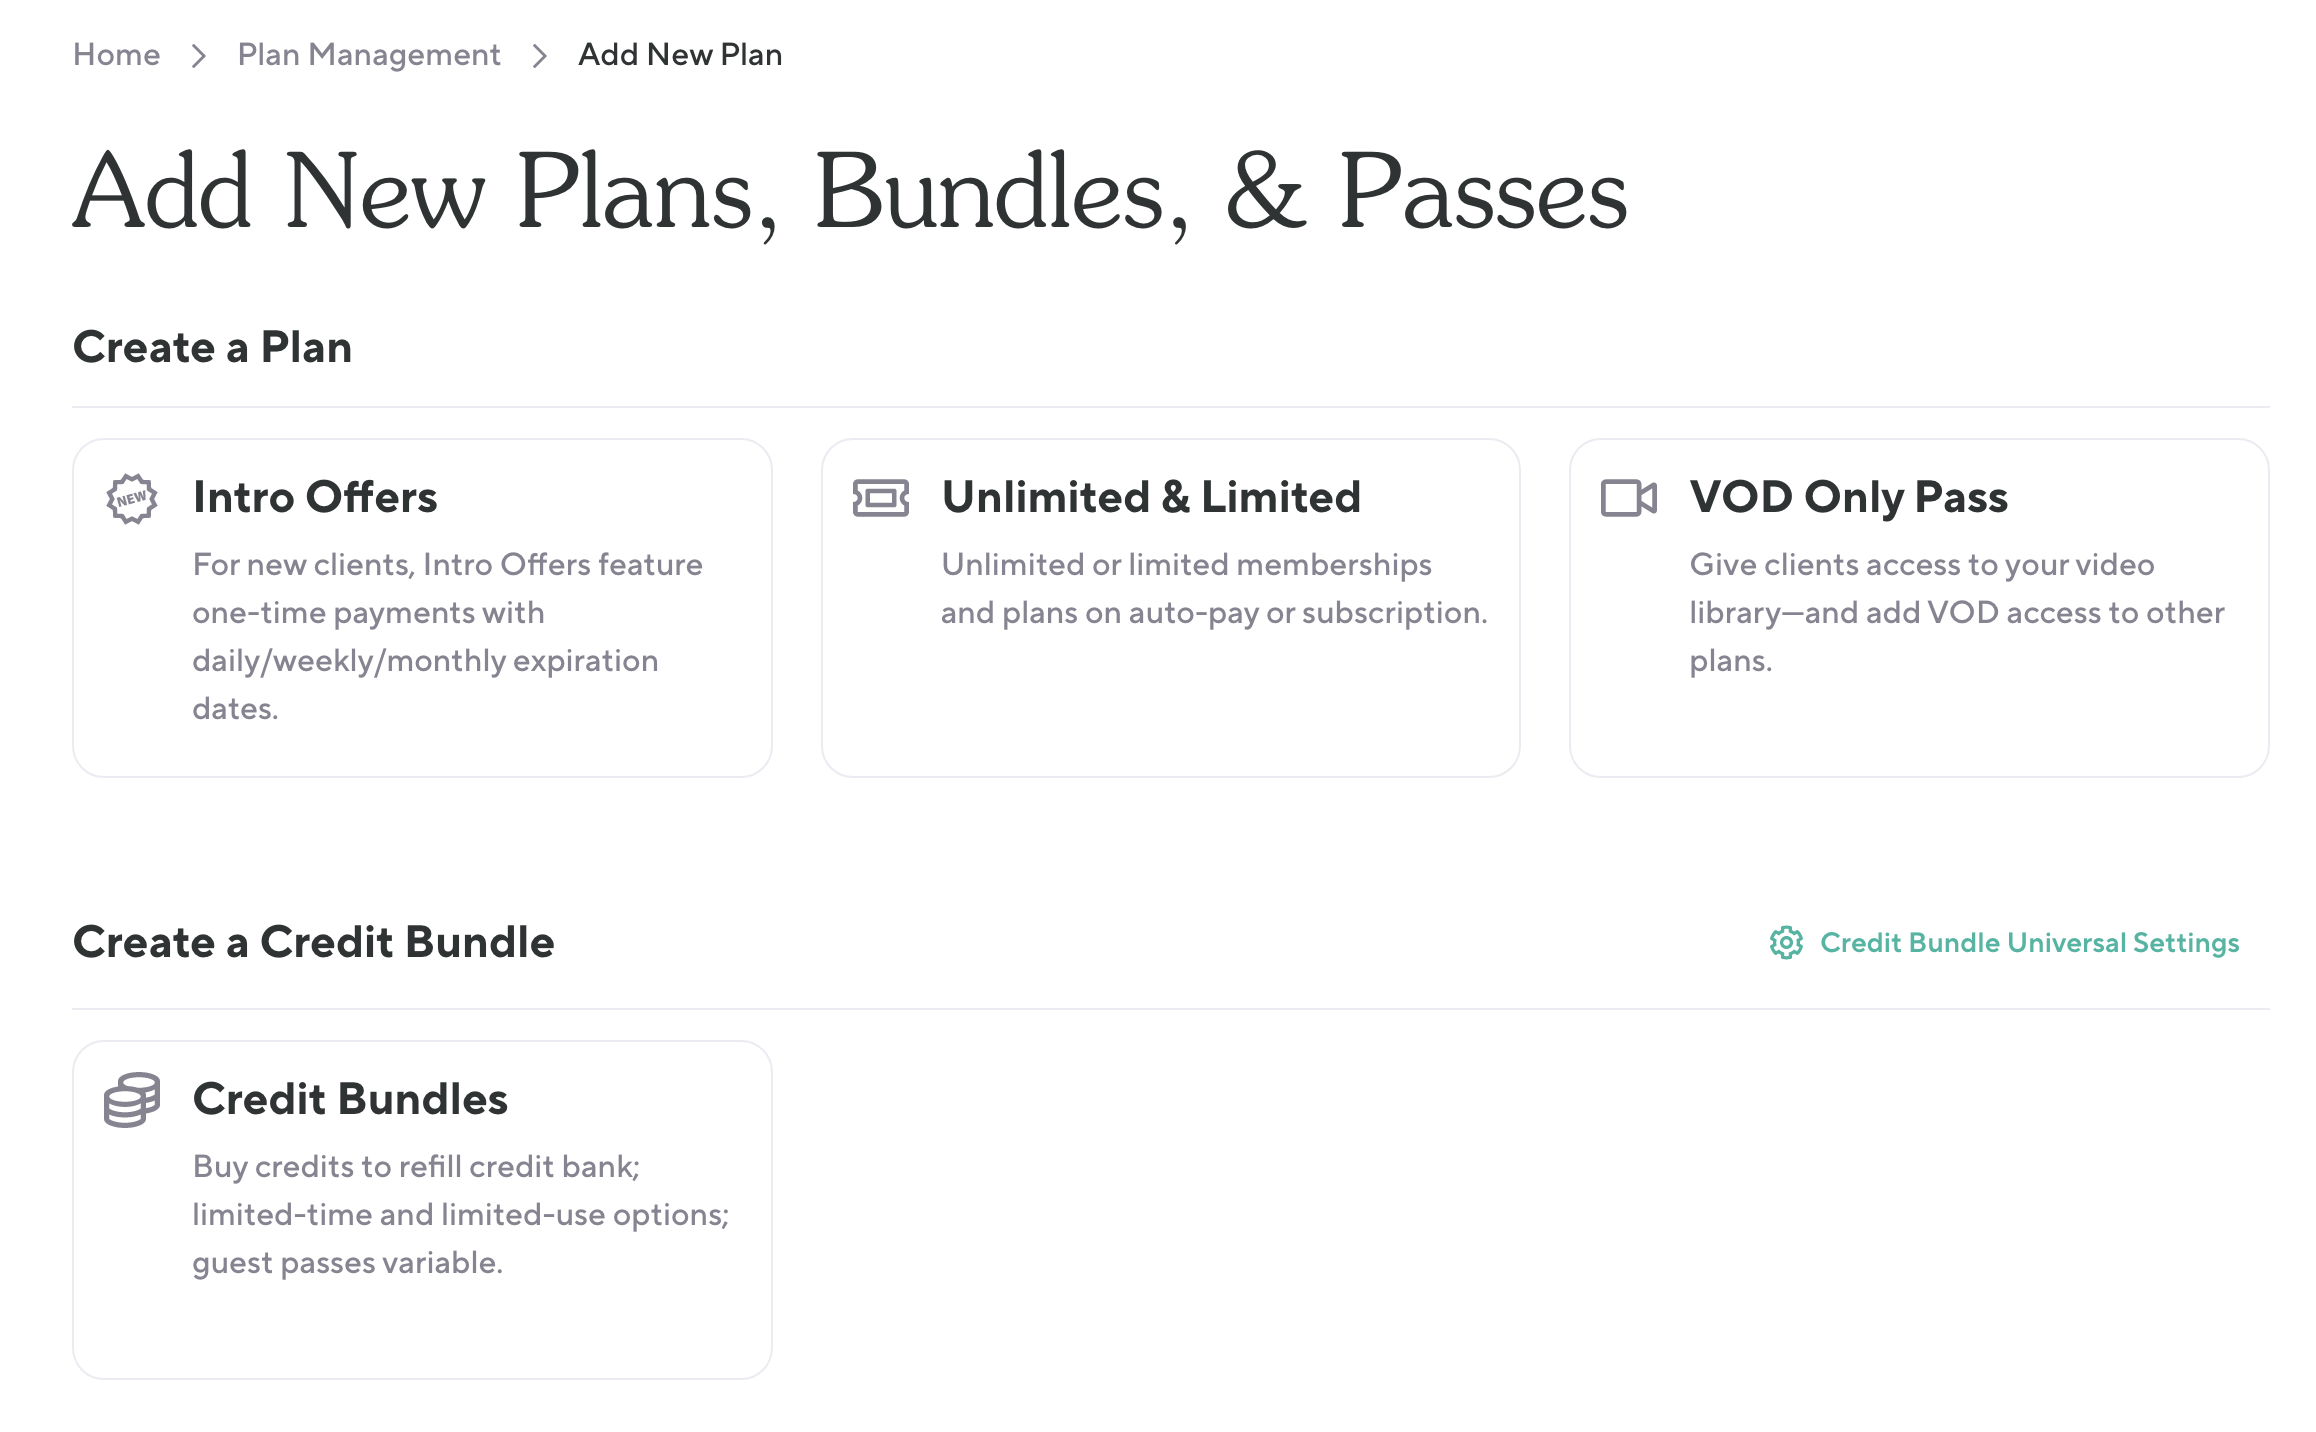
Task: Select the Add New Plan breadcrumb
Action: pyautogui.click(x=680, y=55)
